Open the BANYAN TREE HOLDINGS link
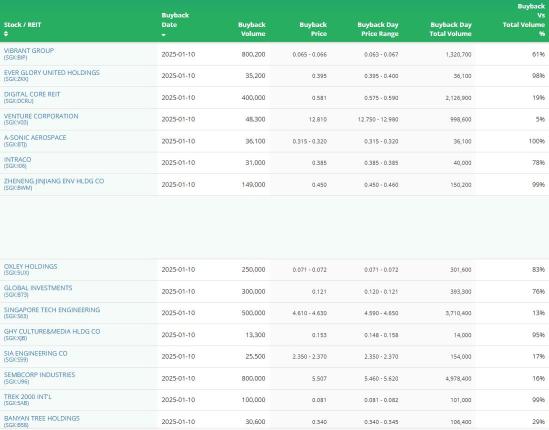The width and height of the screenshot is (549, 430). click(x=42, y=418)
